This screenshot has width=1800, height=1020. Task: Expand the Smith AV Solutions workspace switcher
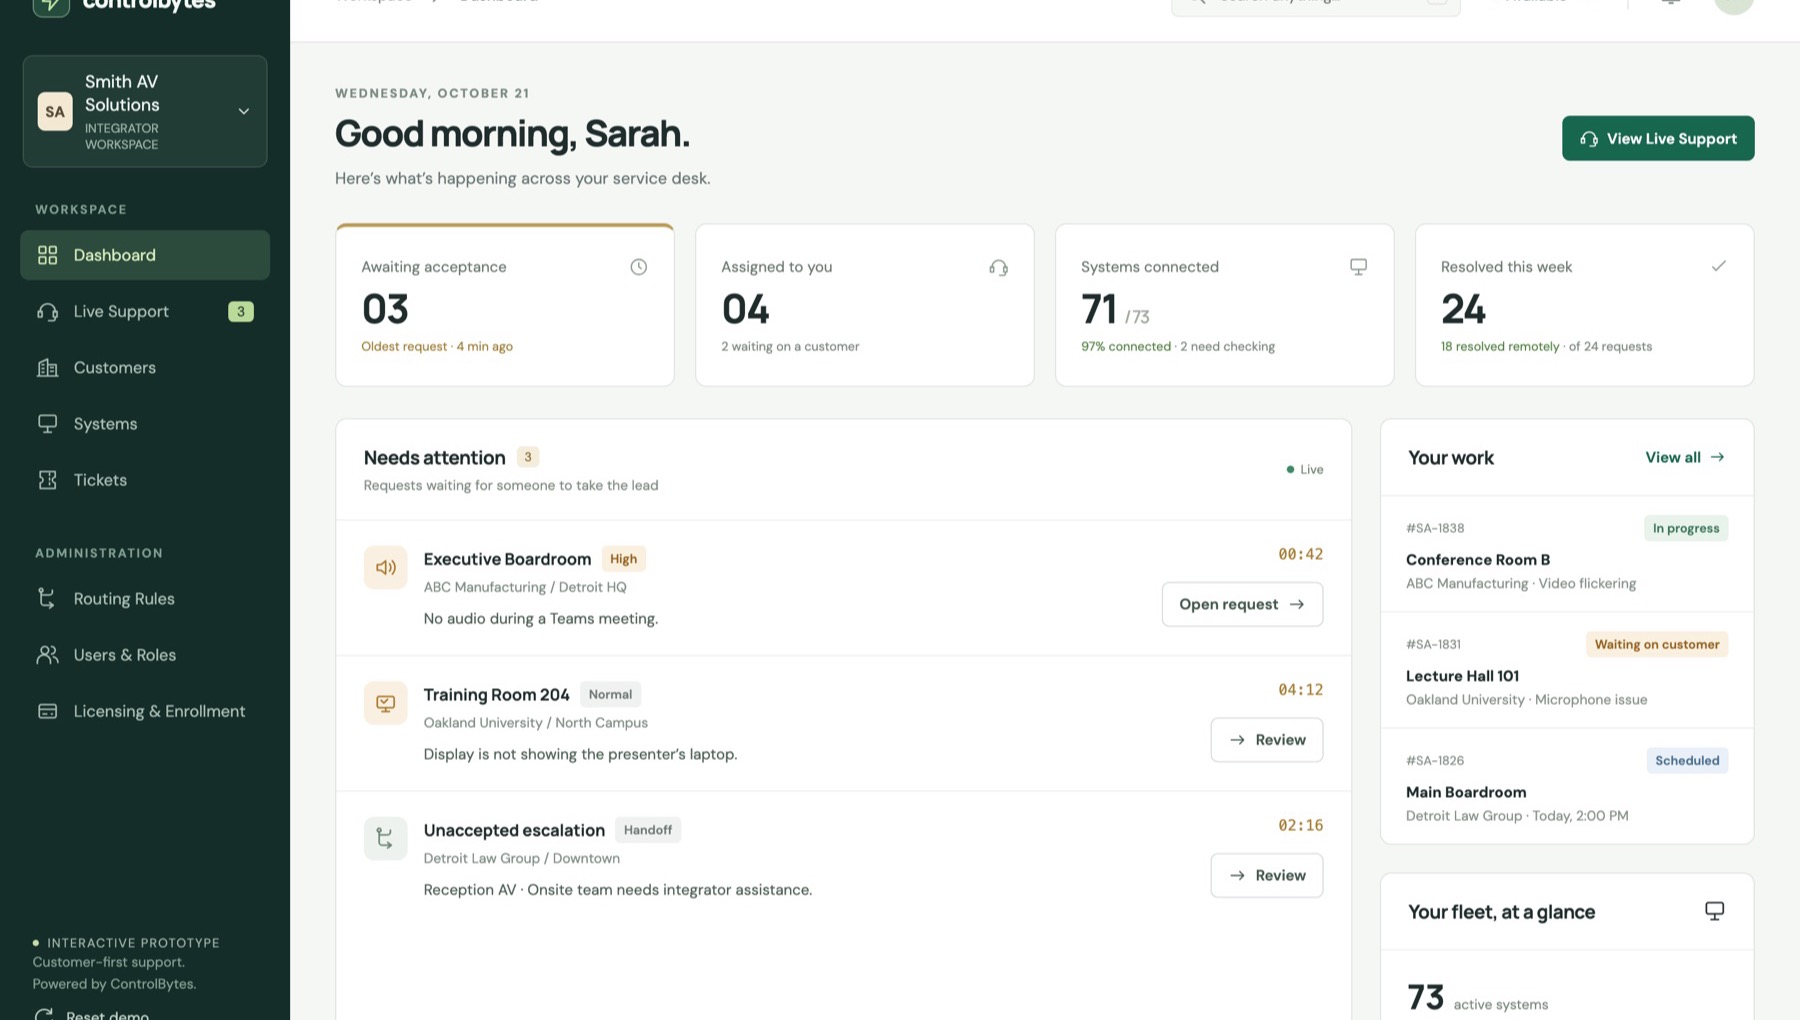tap(145, 111)
